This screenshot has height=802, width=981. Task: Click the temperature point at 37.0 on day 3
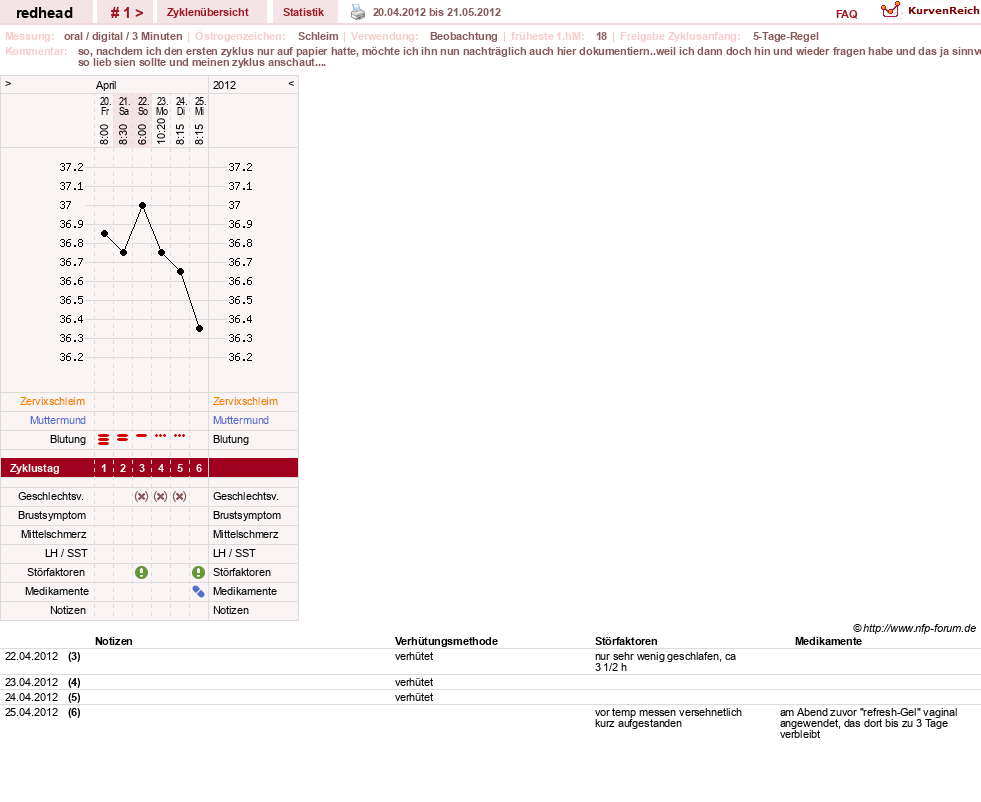(x=143, y=205)
